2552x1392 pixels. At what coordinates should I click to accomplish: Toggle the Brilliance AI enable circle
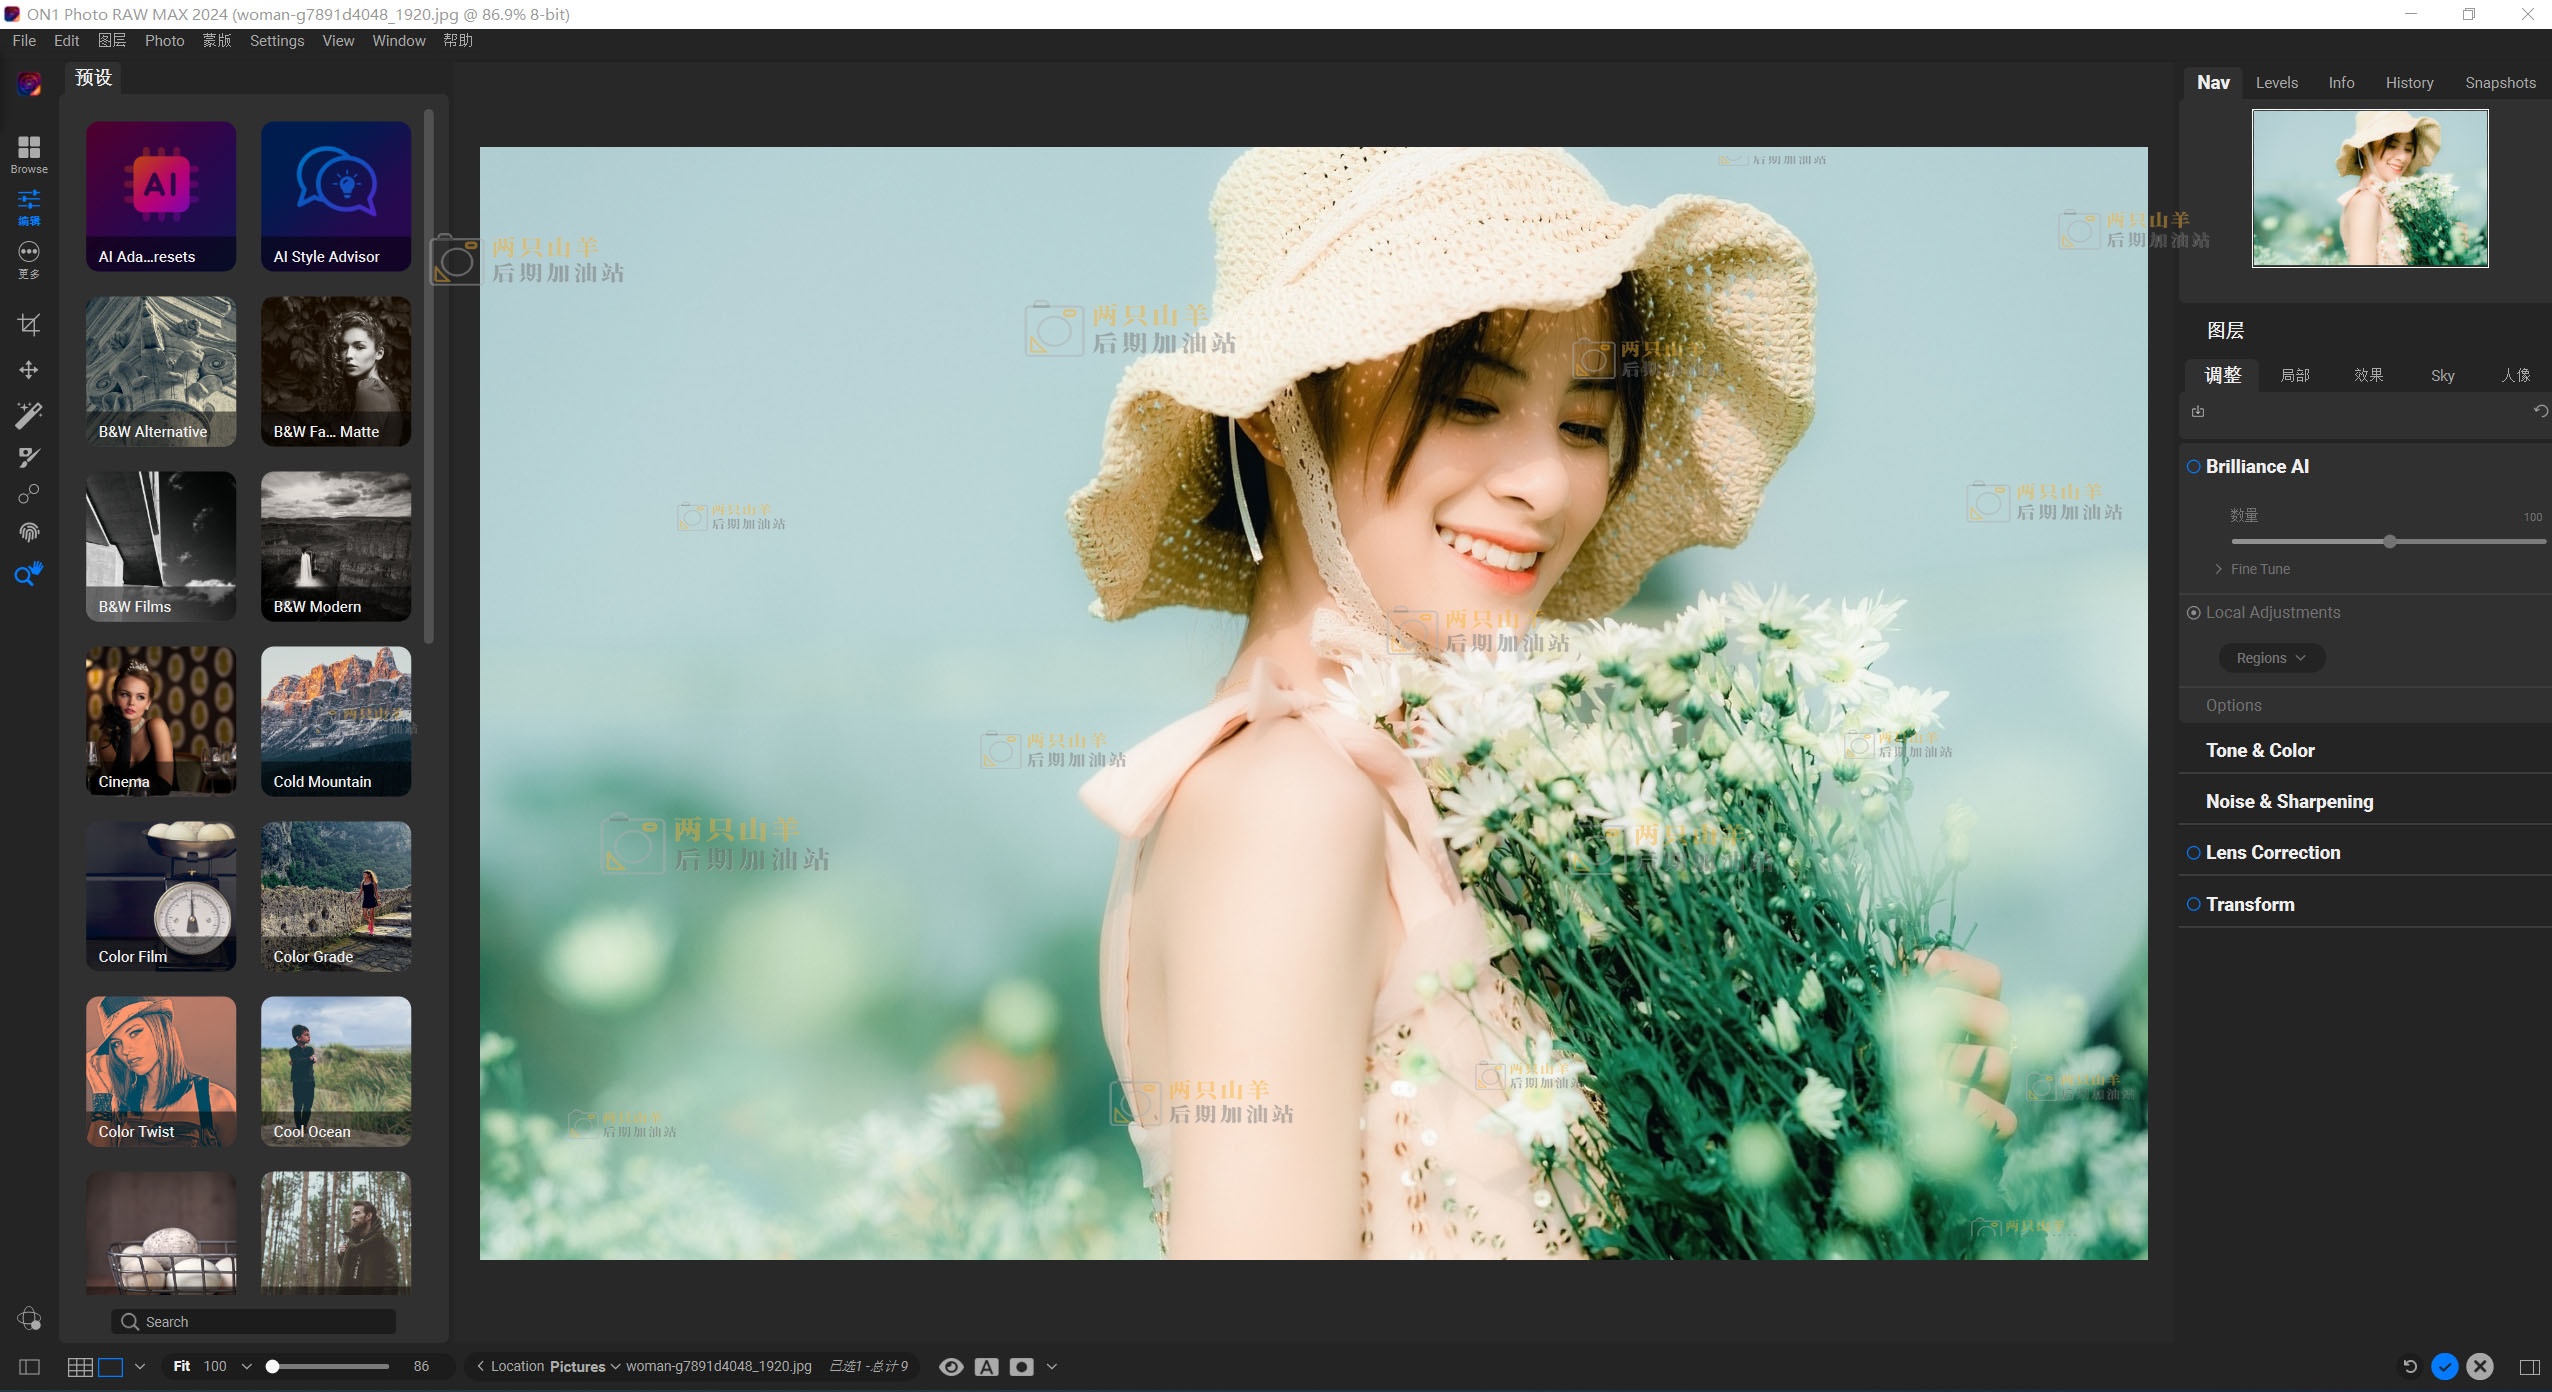2193,467
